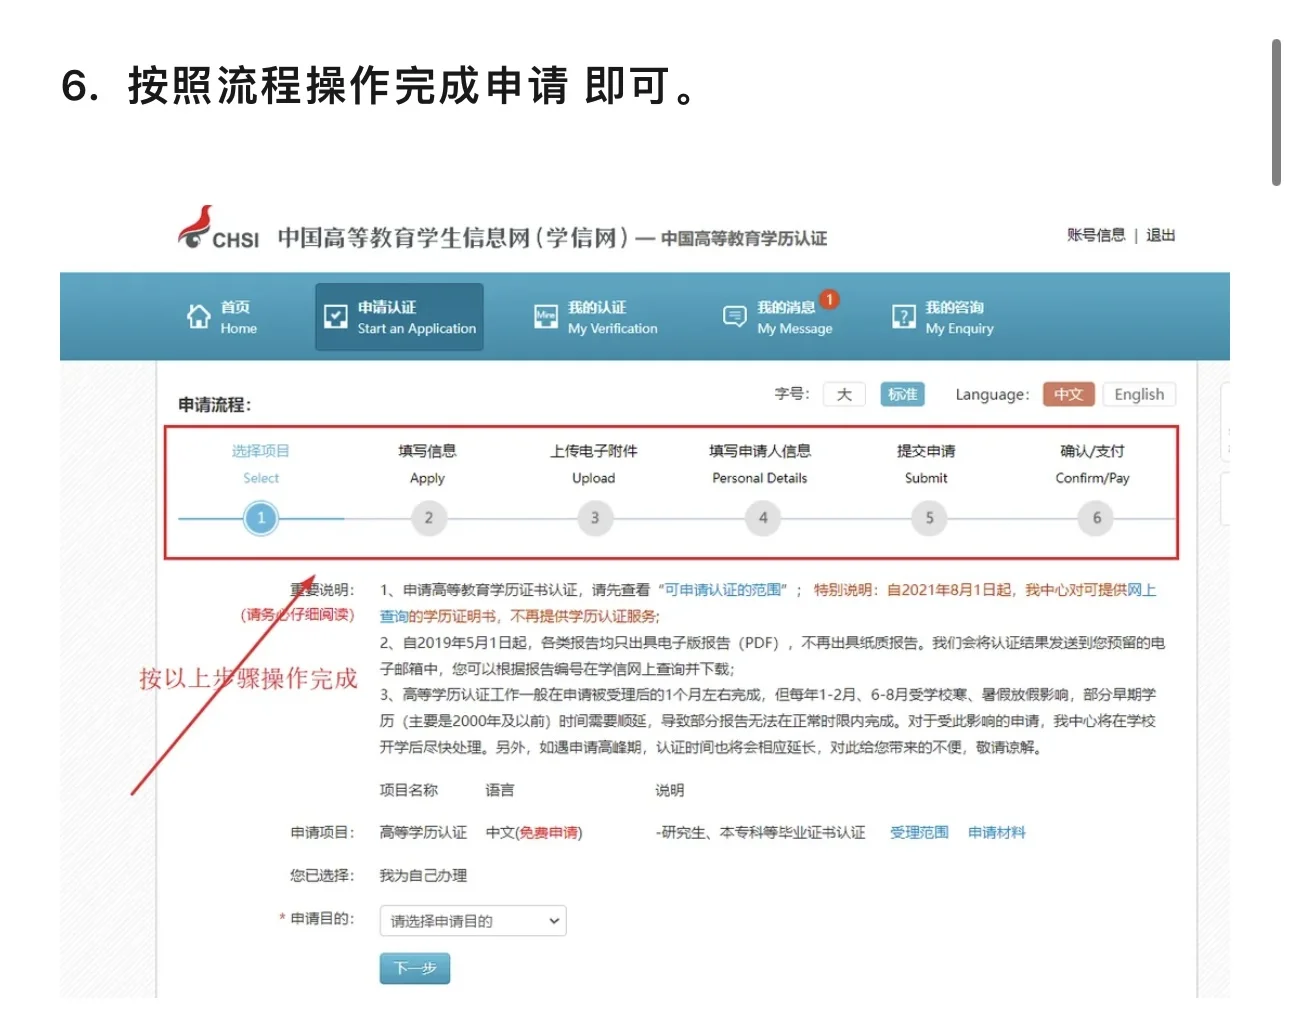Click the CHSI logo
The height and width of the screenshot is (1020, 1290).
[218, 228]
